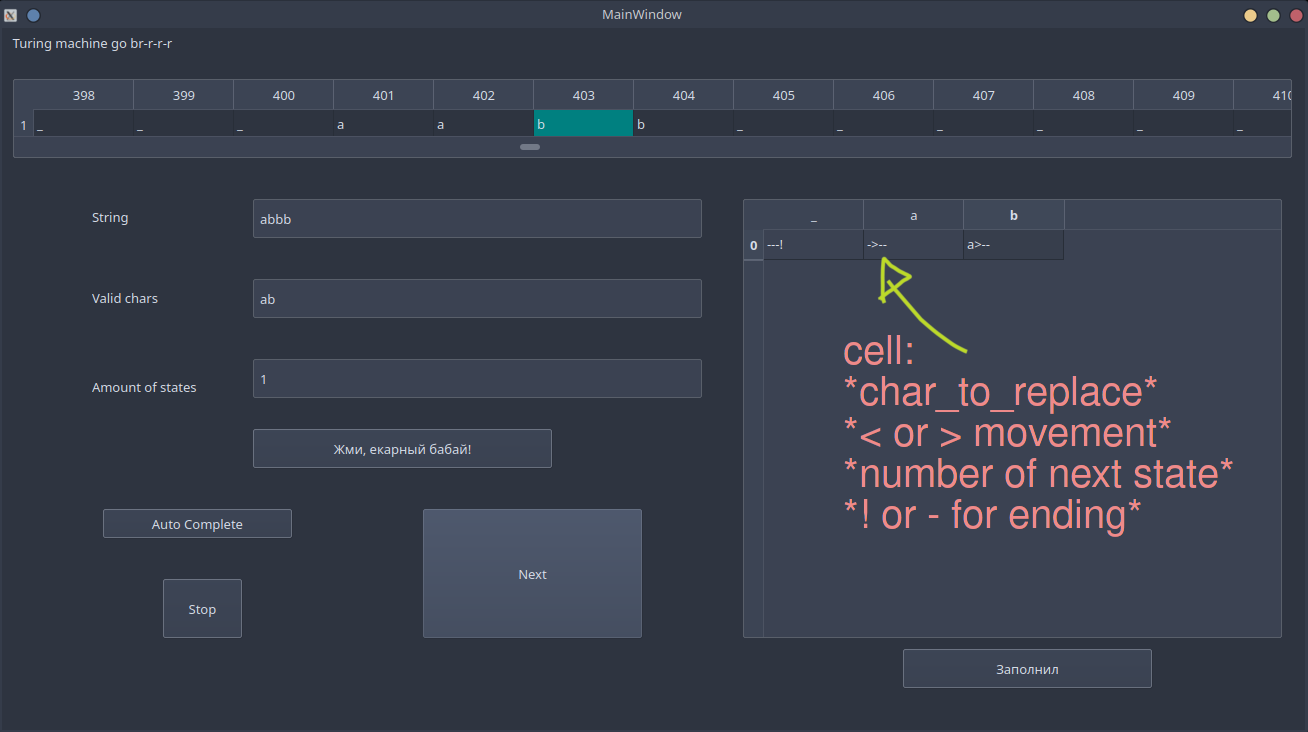Select highlighted tape cell 403
This screenshot has height=732, width=1308.
click(583, 123)
